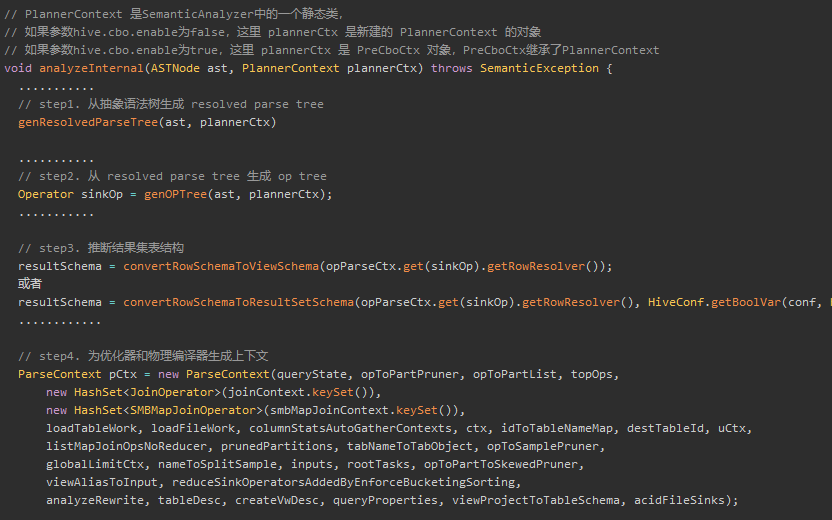Click the step1 comment line
832x520 pixels.
click(170, 104)
